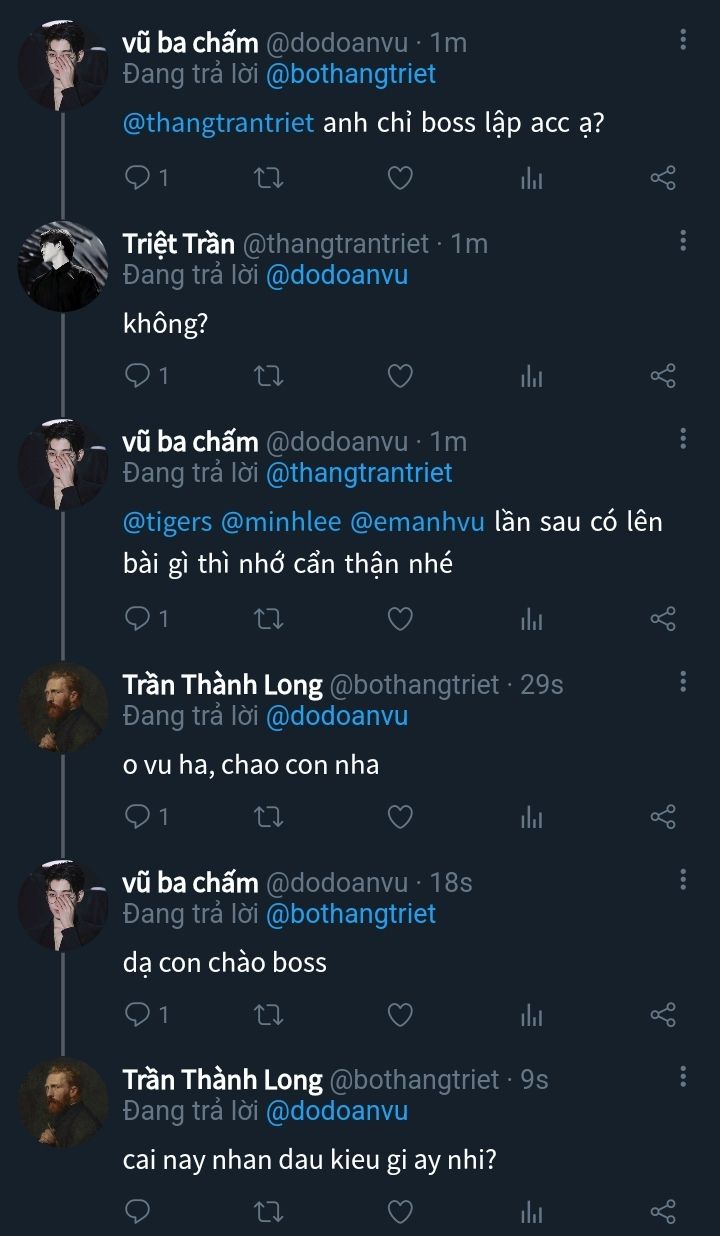Share the "không?" tweet by Triệt Trần
The width and height of the screenshot is (720, 1236).
coord(663,376)
